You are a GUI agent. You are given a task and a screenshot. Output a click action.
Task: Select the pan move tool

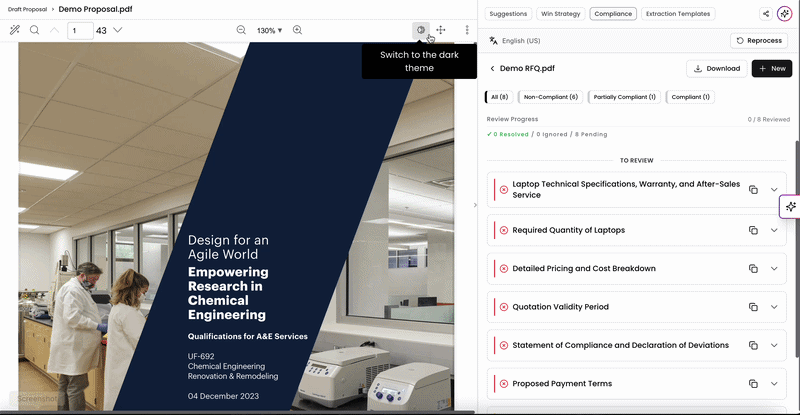[x=441, y=30]
